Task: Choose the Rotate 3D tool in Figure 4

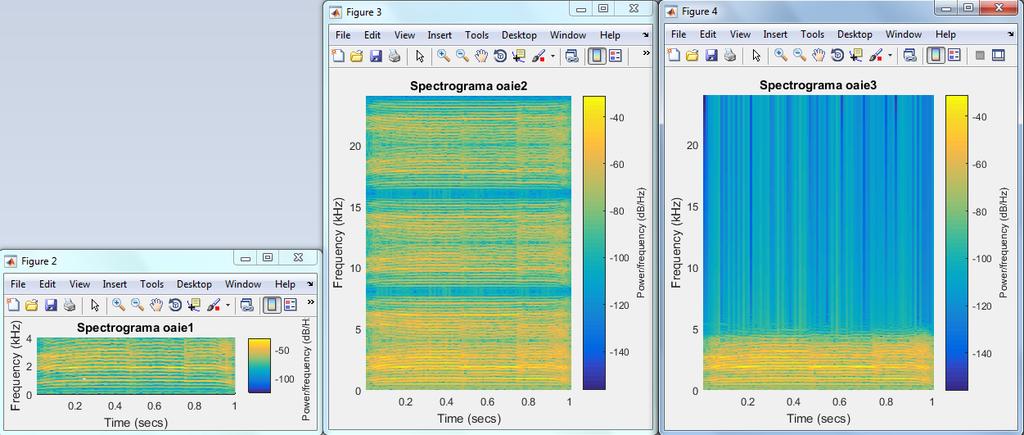Action: pyautogui.click(x=837, y=56)
